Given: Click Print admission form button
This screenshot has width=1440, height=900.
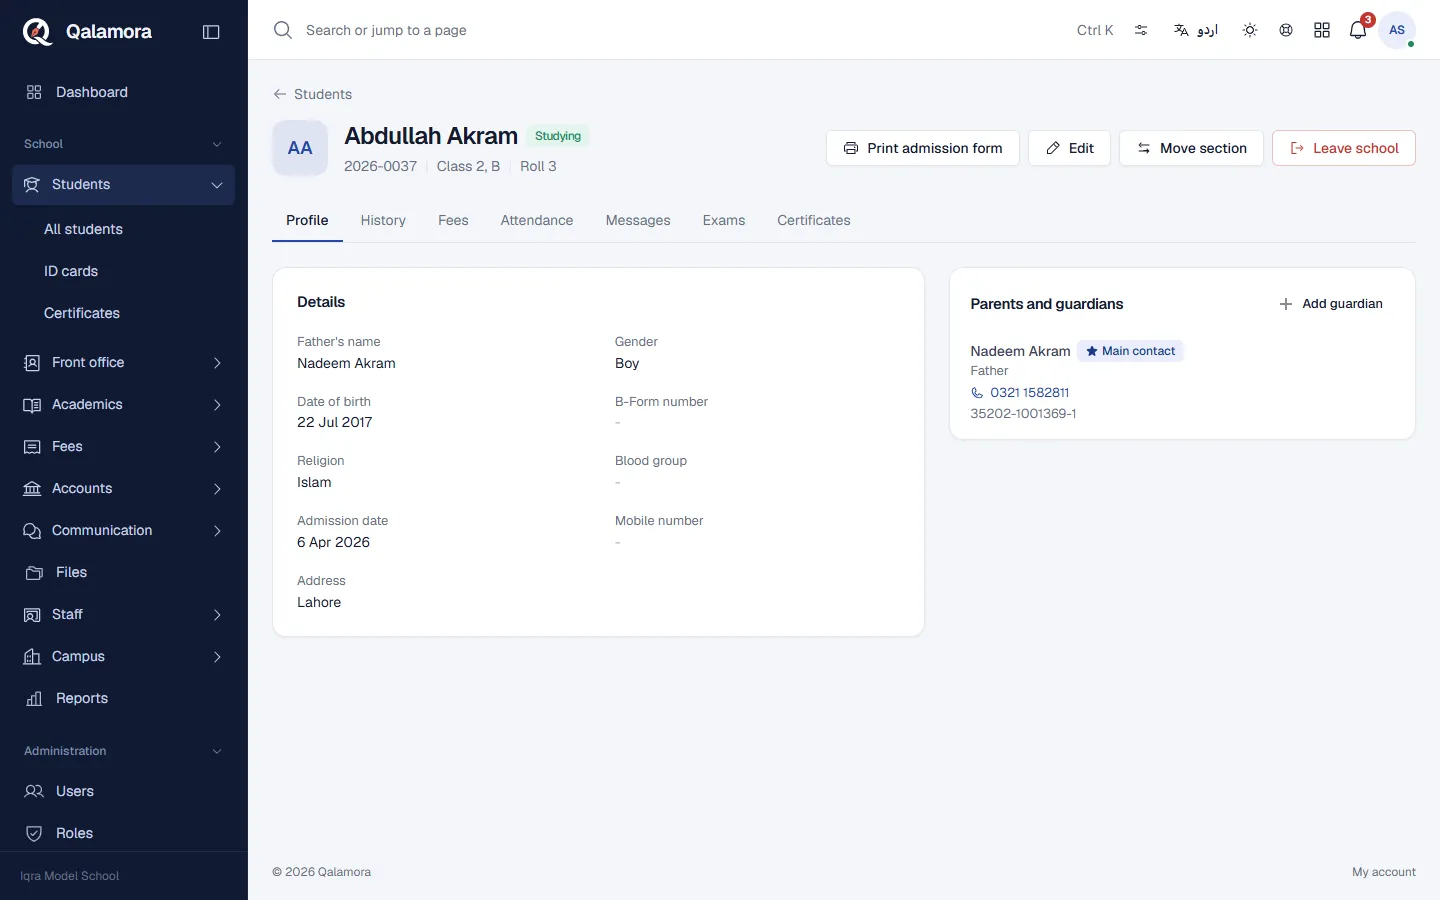Looking at the screenshot, I should [923, 148].
